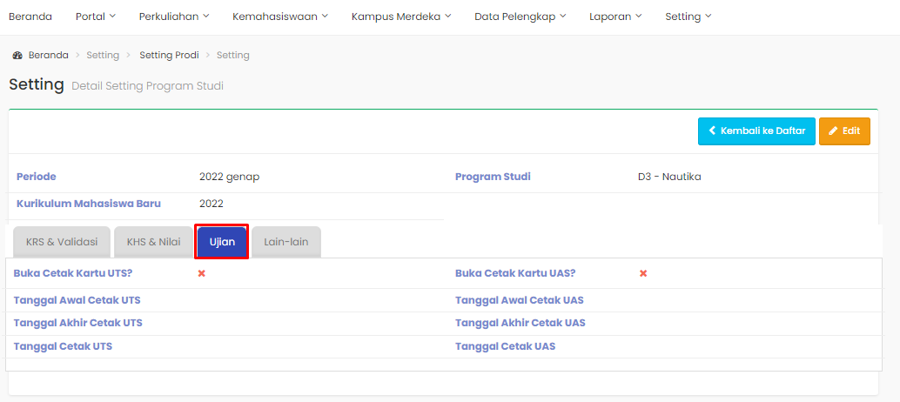Open the Setting menu in the navbar
This screenshot has height=402, width=900.
click(688, 16)
